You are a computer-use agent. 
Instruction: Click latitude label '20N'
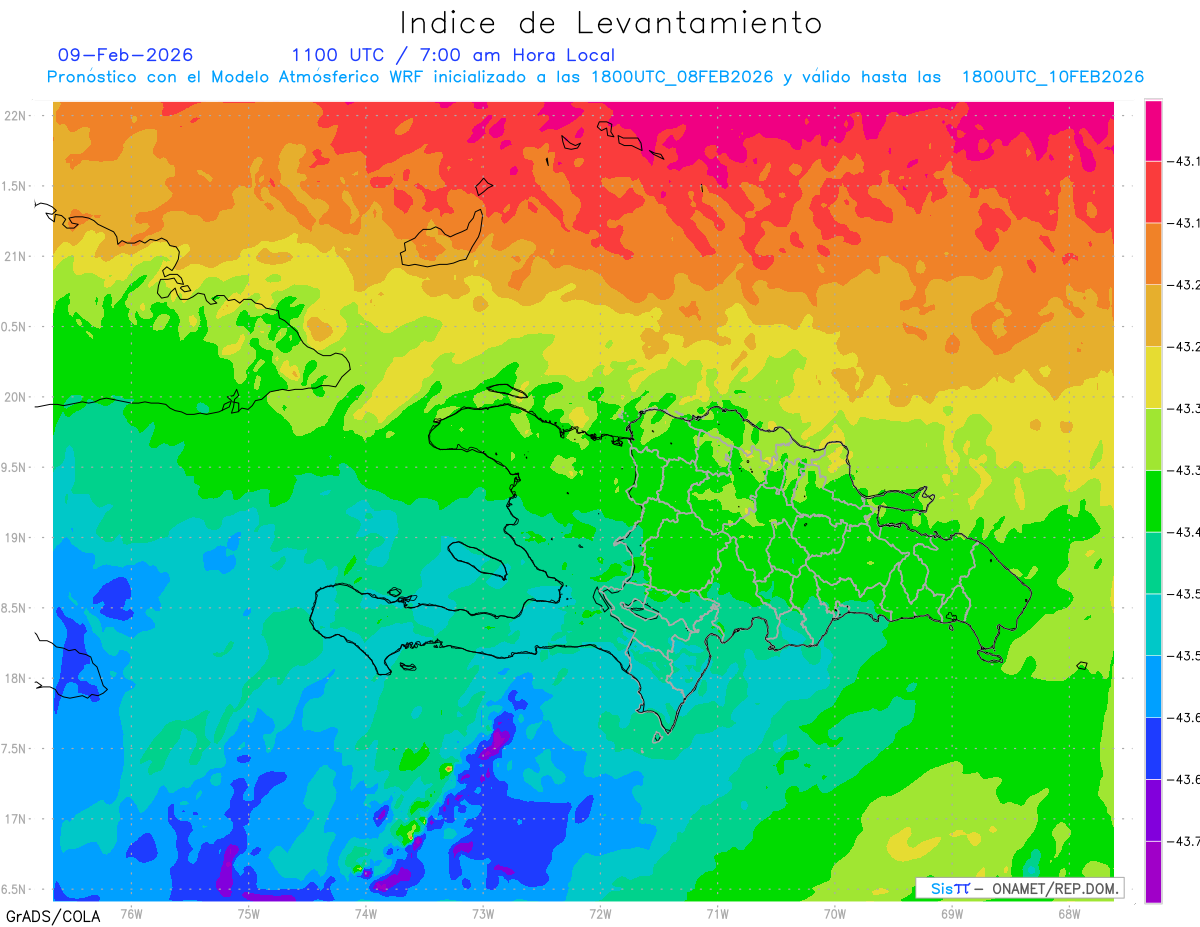[16, 397]
